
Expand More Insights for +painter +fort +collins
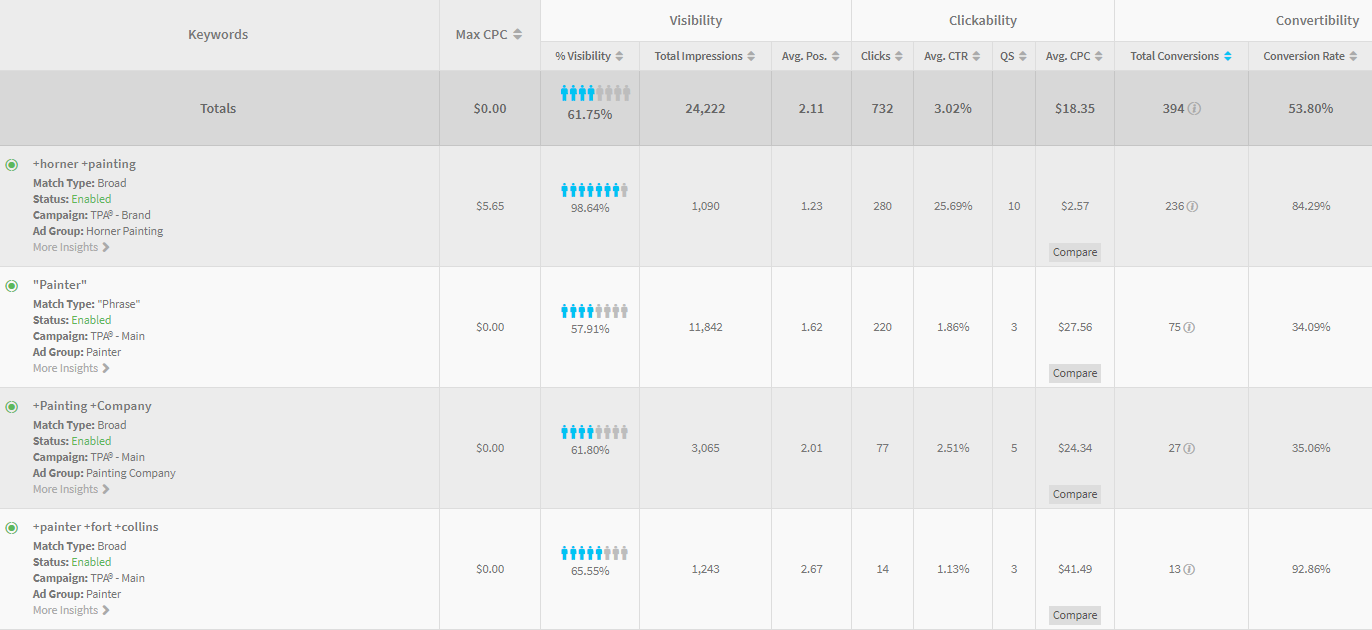coord(71,610)
